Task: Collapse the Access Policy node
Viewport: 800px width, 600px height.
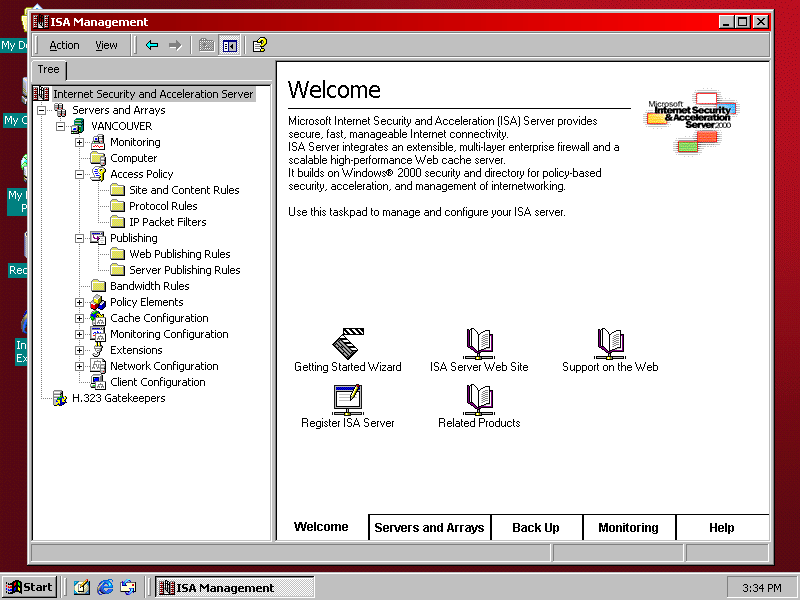Action: [x=80, y=174]
